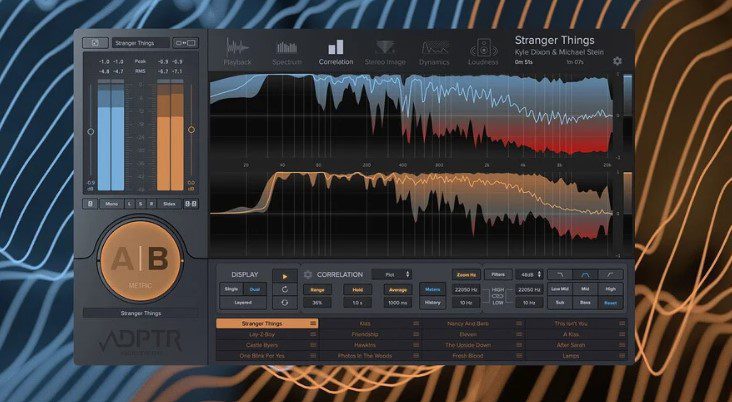Open menu icon for Friendship track
Viewport: 732px width, 402px height.
[416, 334]
